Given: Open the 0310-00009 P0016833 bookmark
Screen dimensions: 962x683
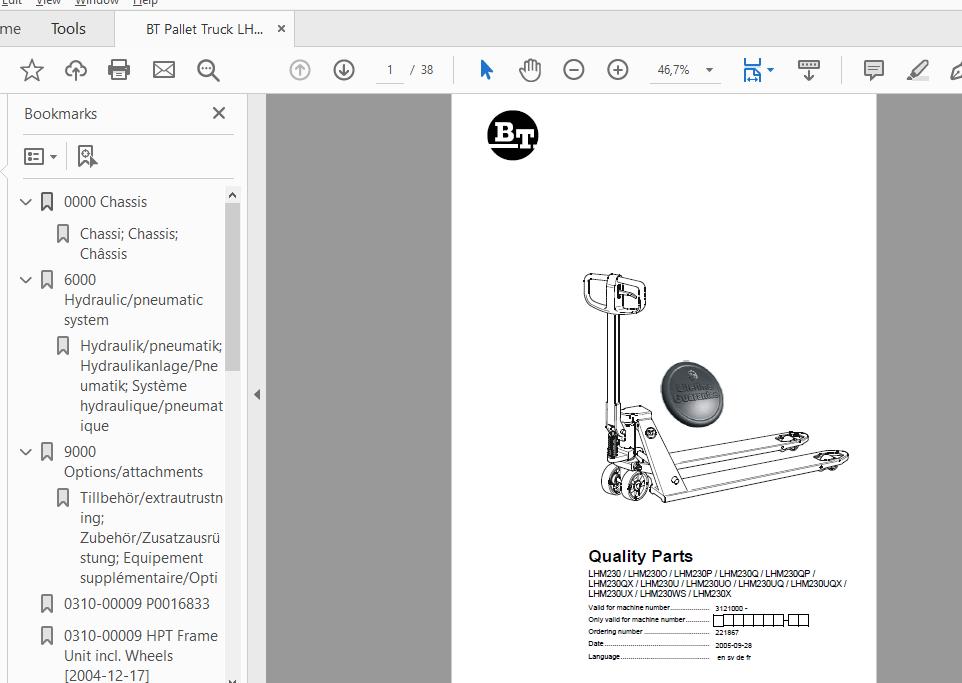Looking at the screenshot, I should point(137,604).
